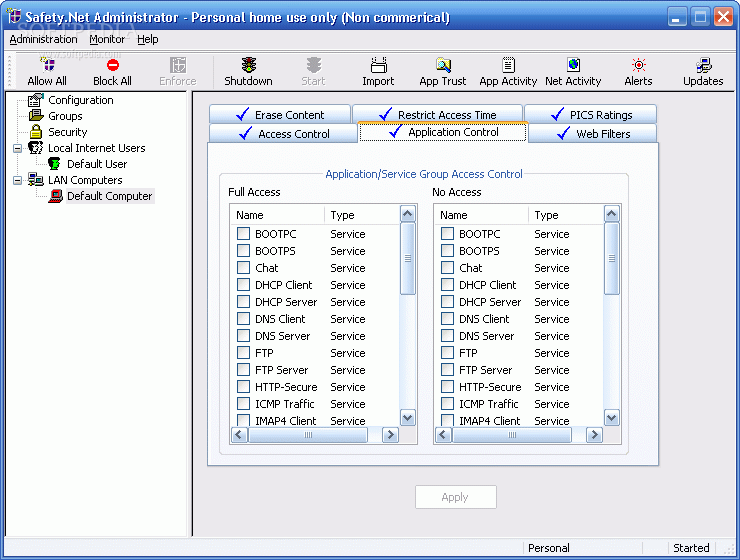Select IMAP4 Client row in Full Access
Image resolution: width=740 pixels, height=560 pixels.
[x=315, y=420]
